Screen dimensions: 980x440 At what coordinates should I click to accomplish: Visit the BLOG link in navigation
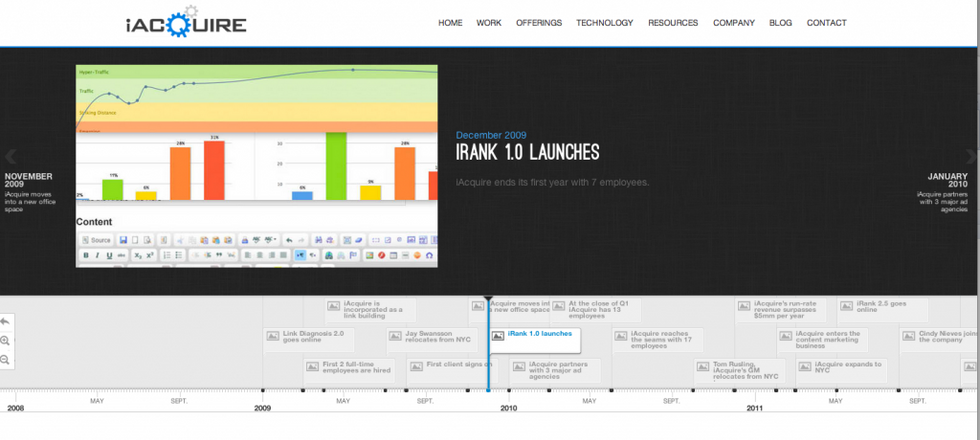781,22
